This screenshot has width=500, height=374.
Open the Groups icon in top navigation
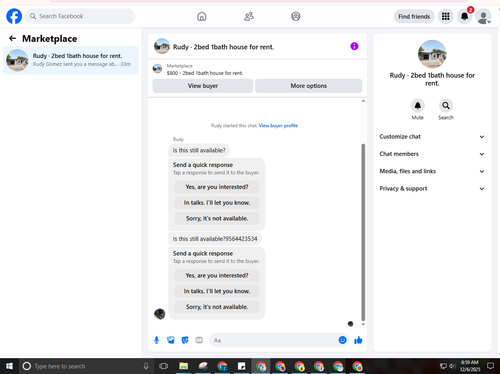[296, 16]
